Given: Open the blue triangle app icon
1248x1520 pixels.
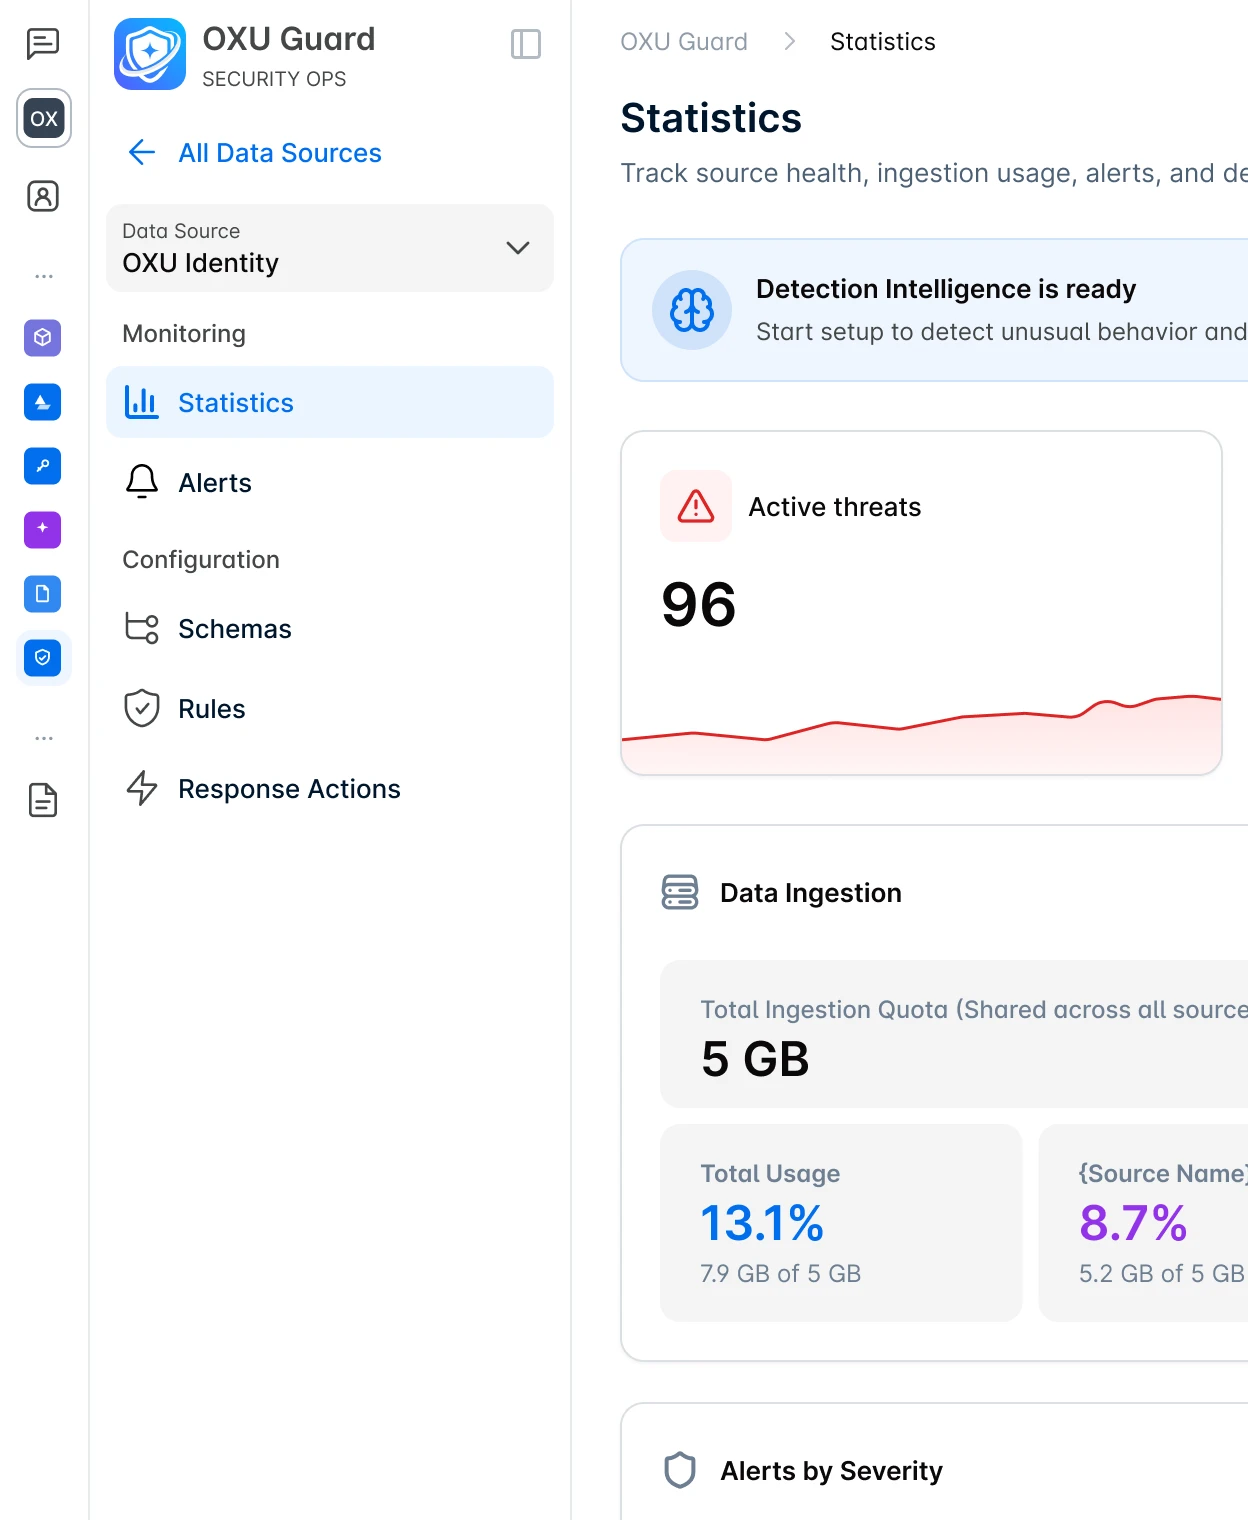Looking at the screenshot, I should tap(43, 402).
